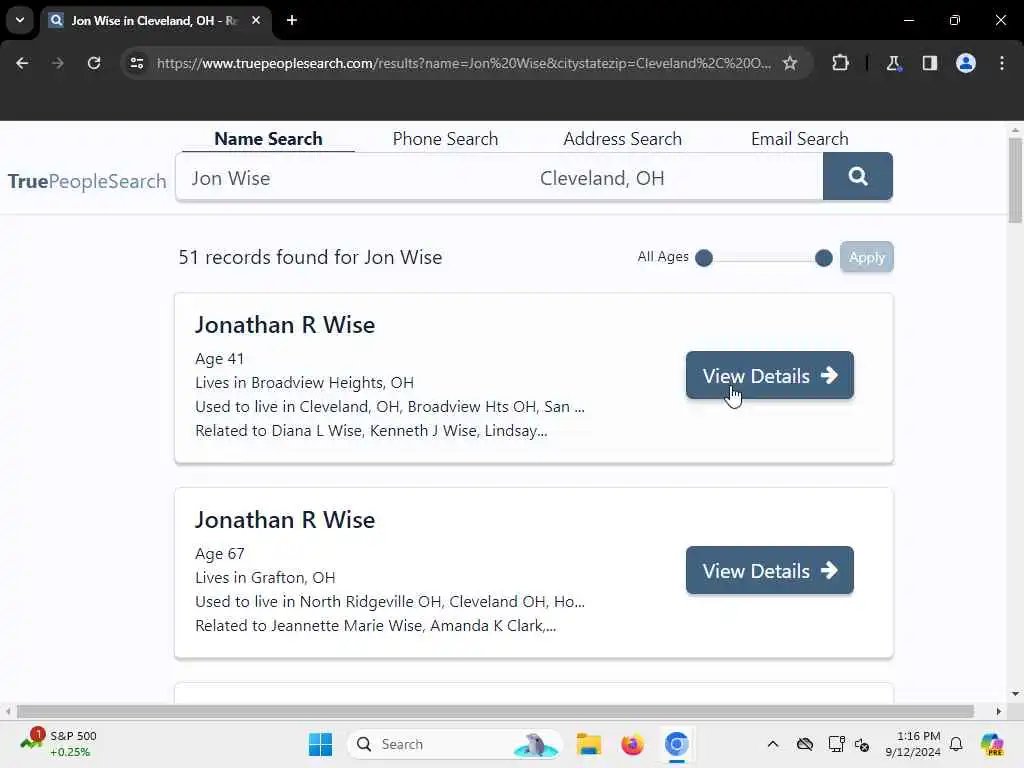Screen dimensions: 1024x768
Task: Open the taskbar clock showing 1:16 PM
Action: click(913, 744)
